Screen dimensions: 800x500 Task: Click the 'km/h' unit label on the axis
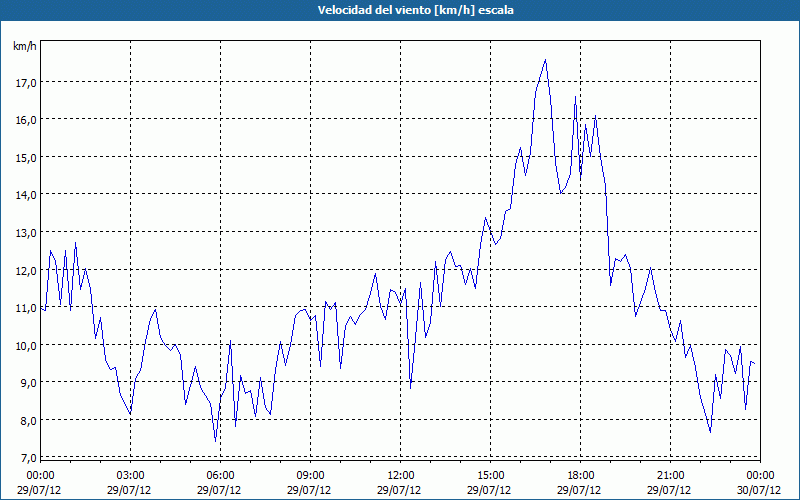click(x=24, y=46)
